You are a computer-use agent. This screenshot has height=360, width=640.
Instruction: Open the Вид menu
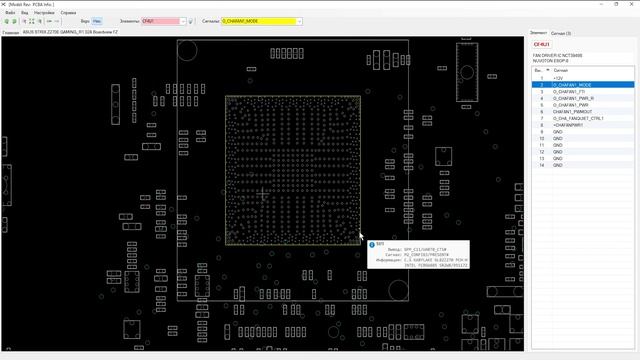[24, 13]
